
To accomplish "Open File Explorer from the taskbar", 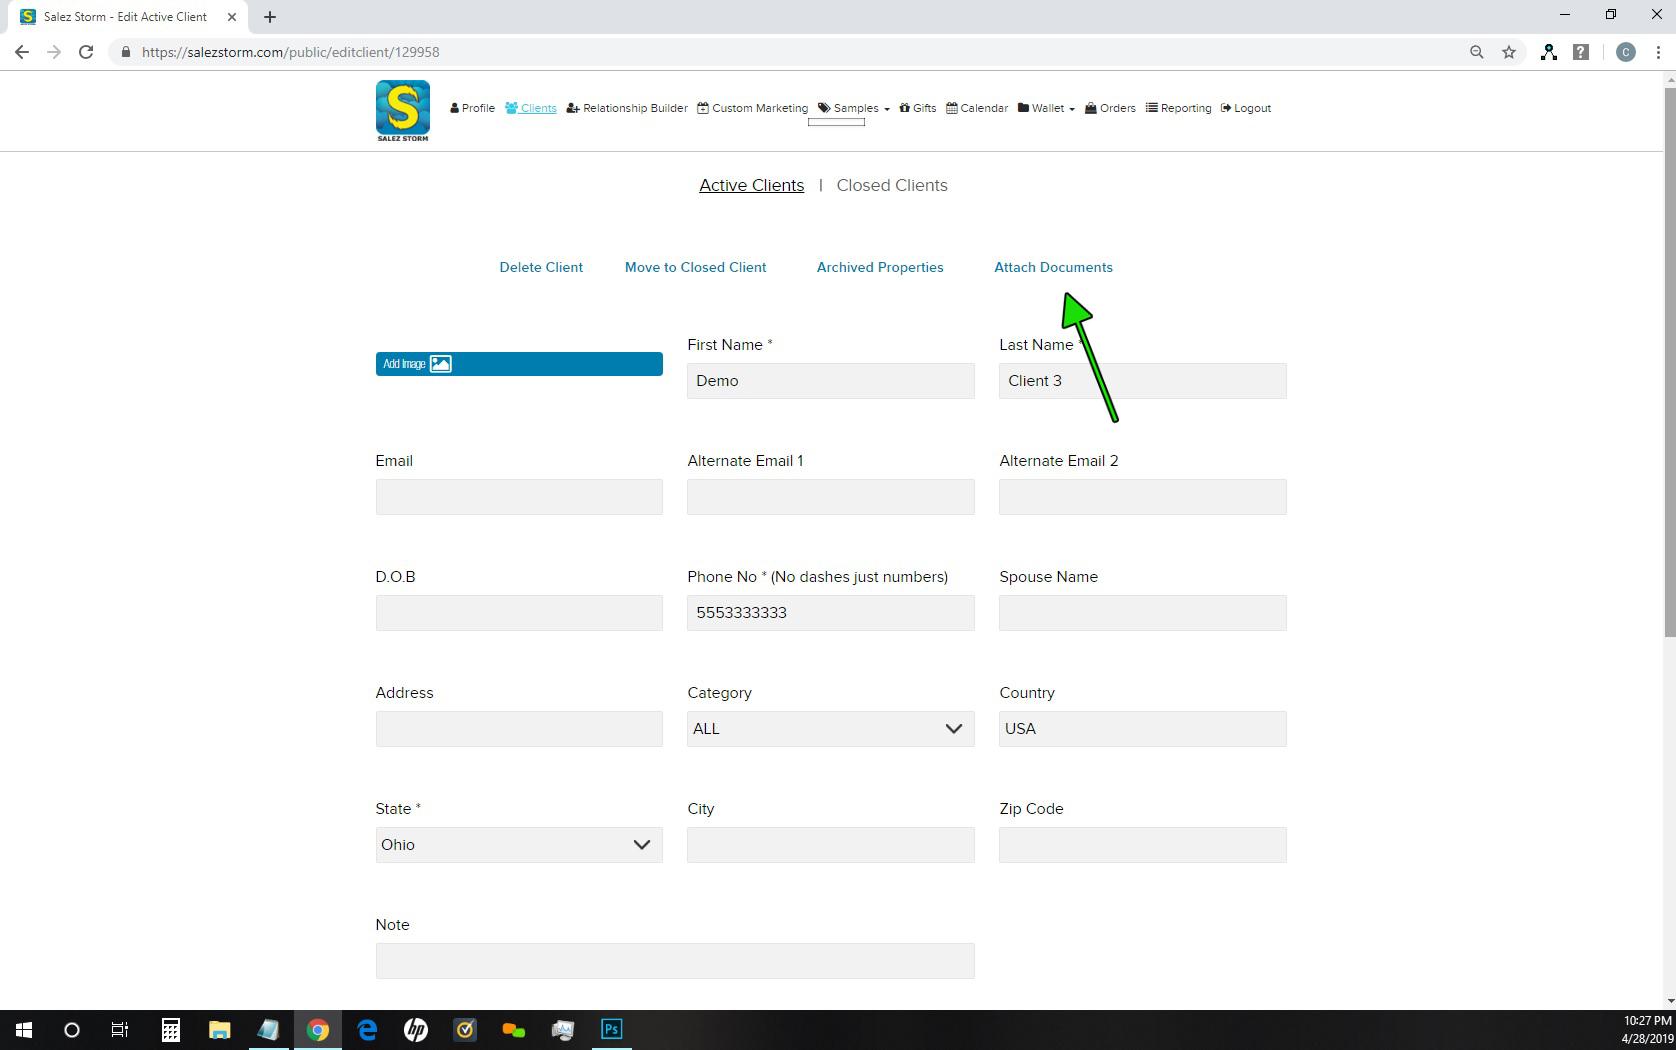I will pos(219,1029).
